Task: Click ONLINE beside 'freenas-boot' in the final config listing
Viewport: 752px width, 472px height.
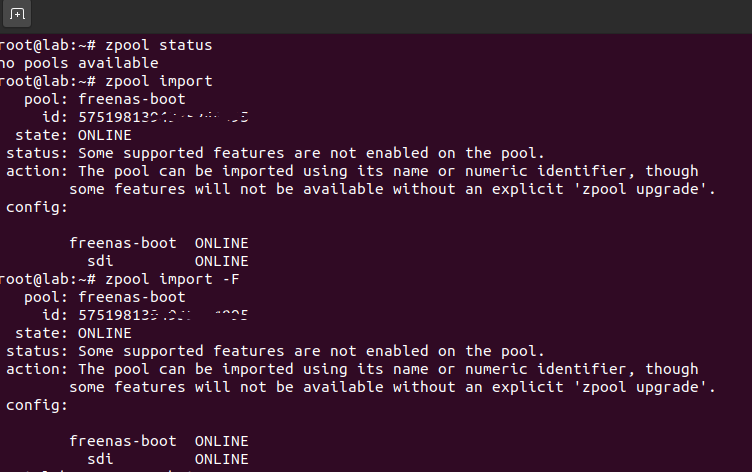Action: pos(221,441)
